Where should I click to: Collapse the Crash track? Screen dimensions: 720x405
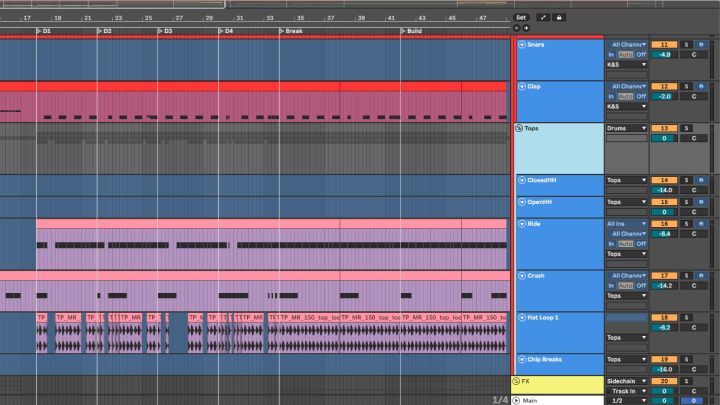point(522,276)
